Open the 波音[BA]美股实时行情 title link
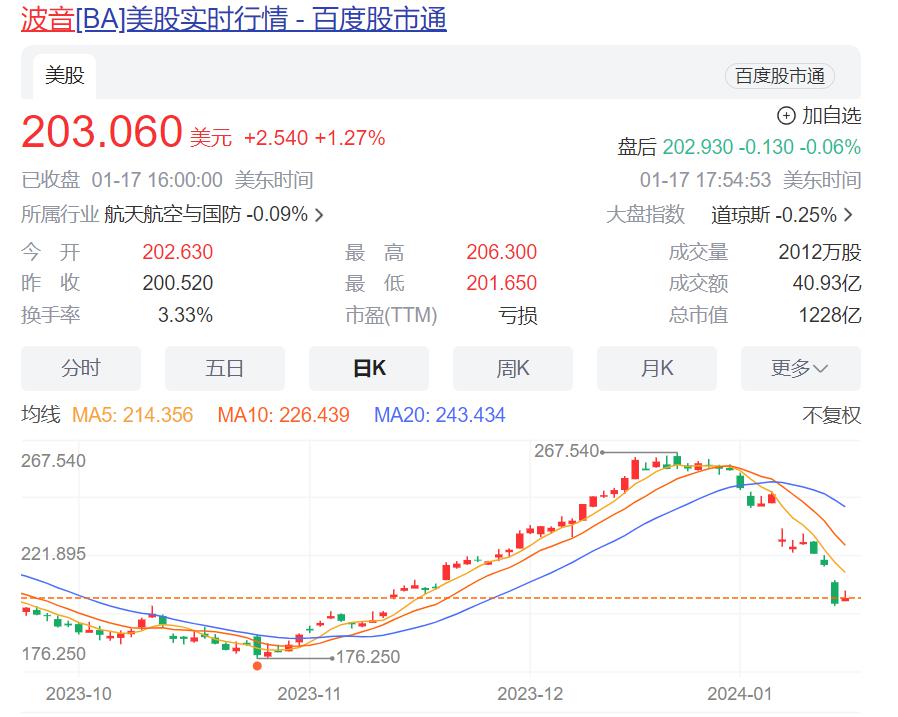Screen dimensions: 898x717 [234, 19]
